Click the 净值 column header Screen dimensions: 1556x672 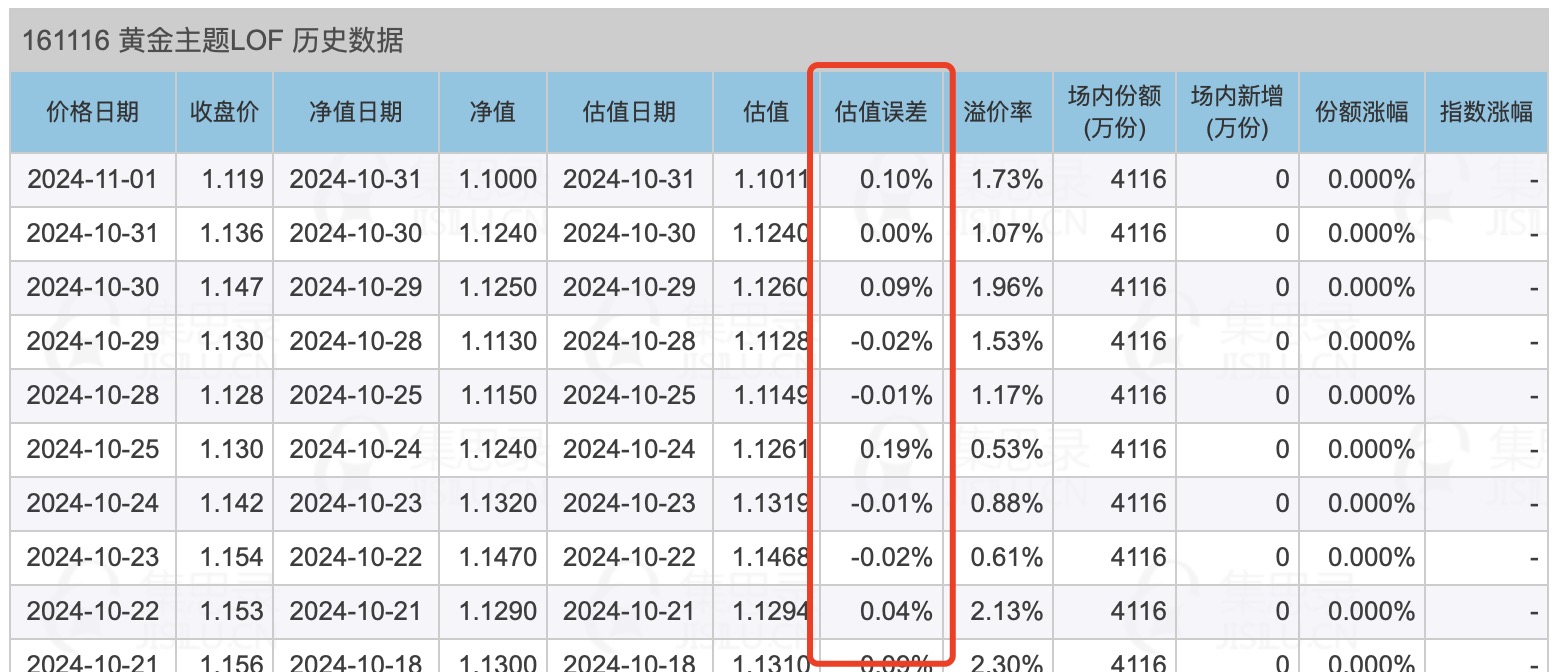tap(492, 112)
